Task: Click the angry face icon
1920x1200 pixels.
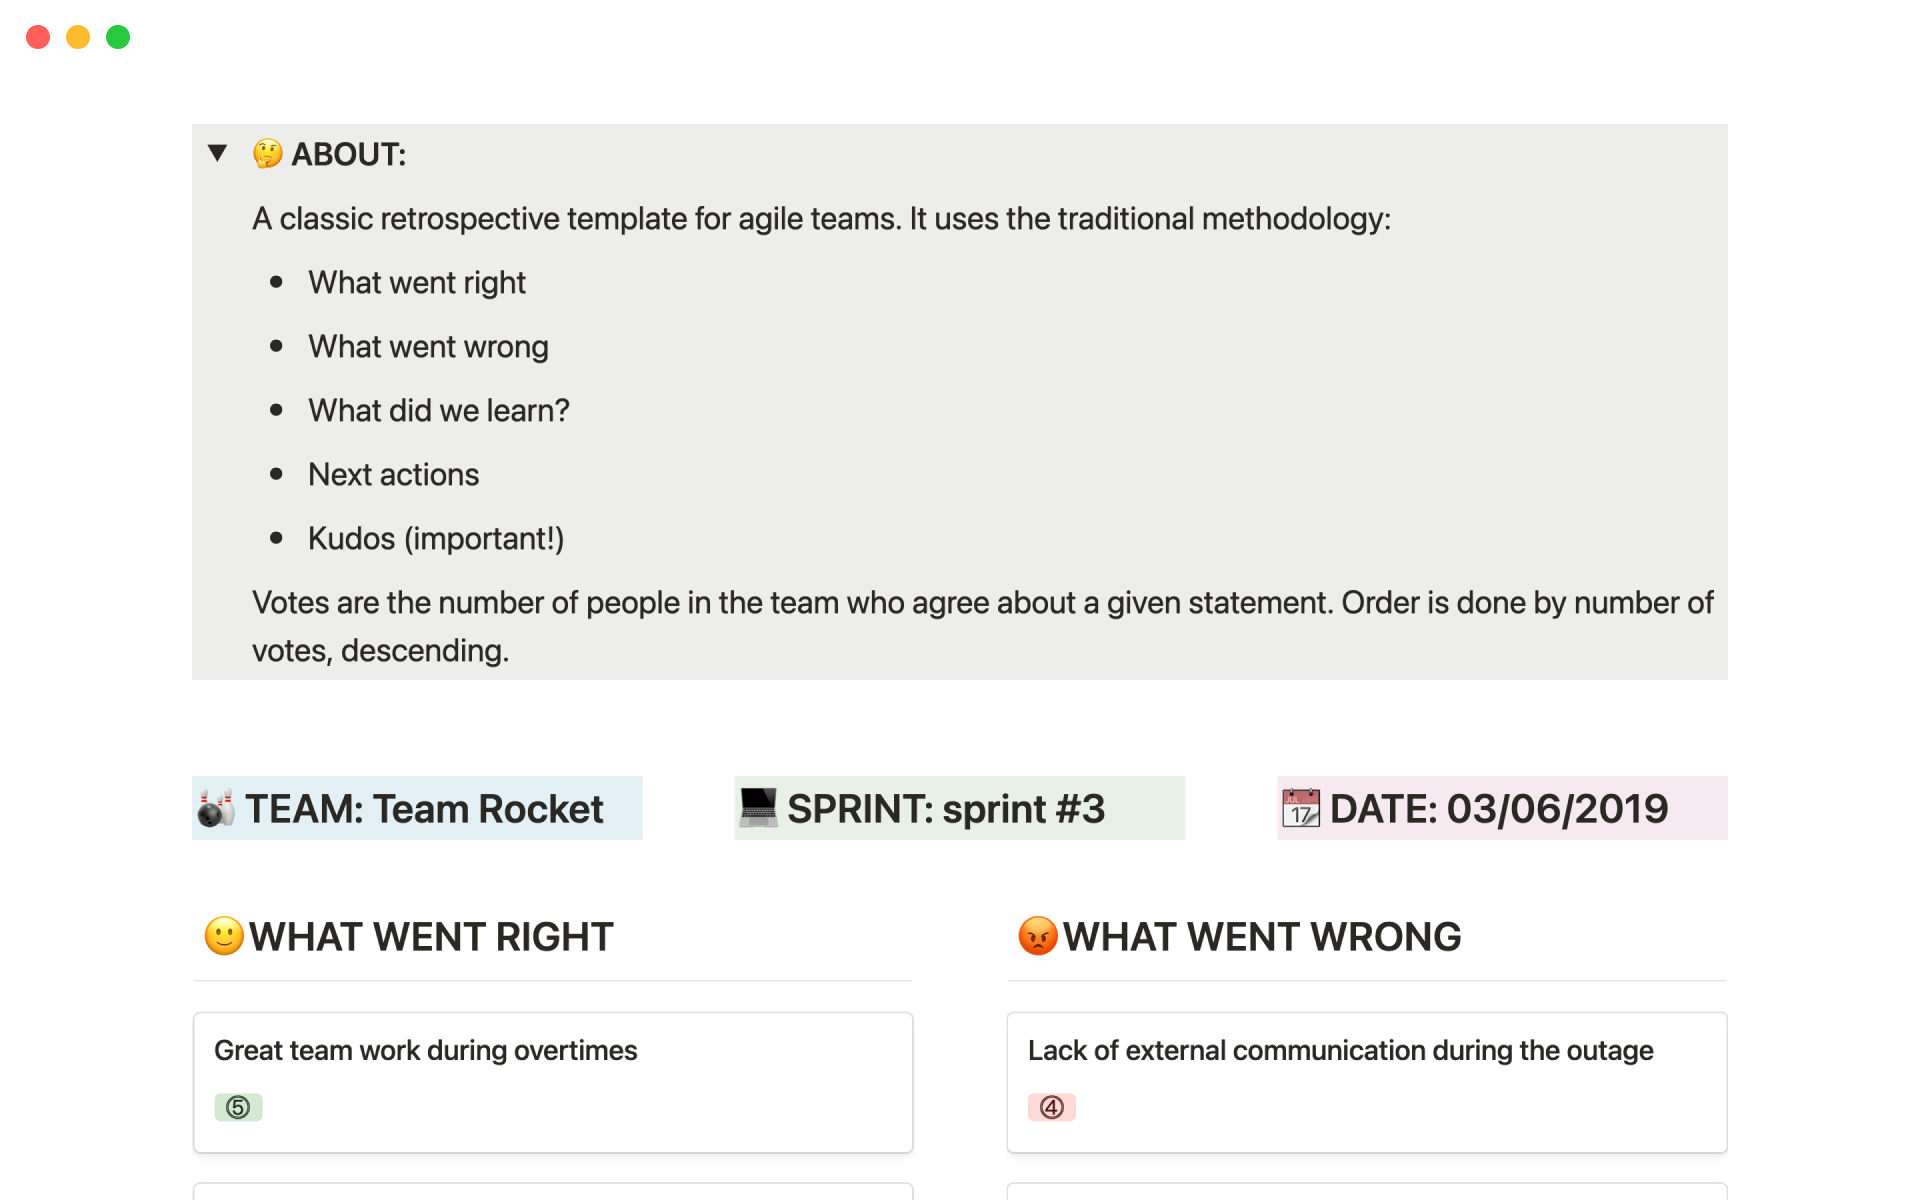Action: click(x=1038, y=936)
